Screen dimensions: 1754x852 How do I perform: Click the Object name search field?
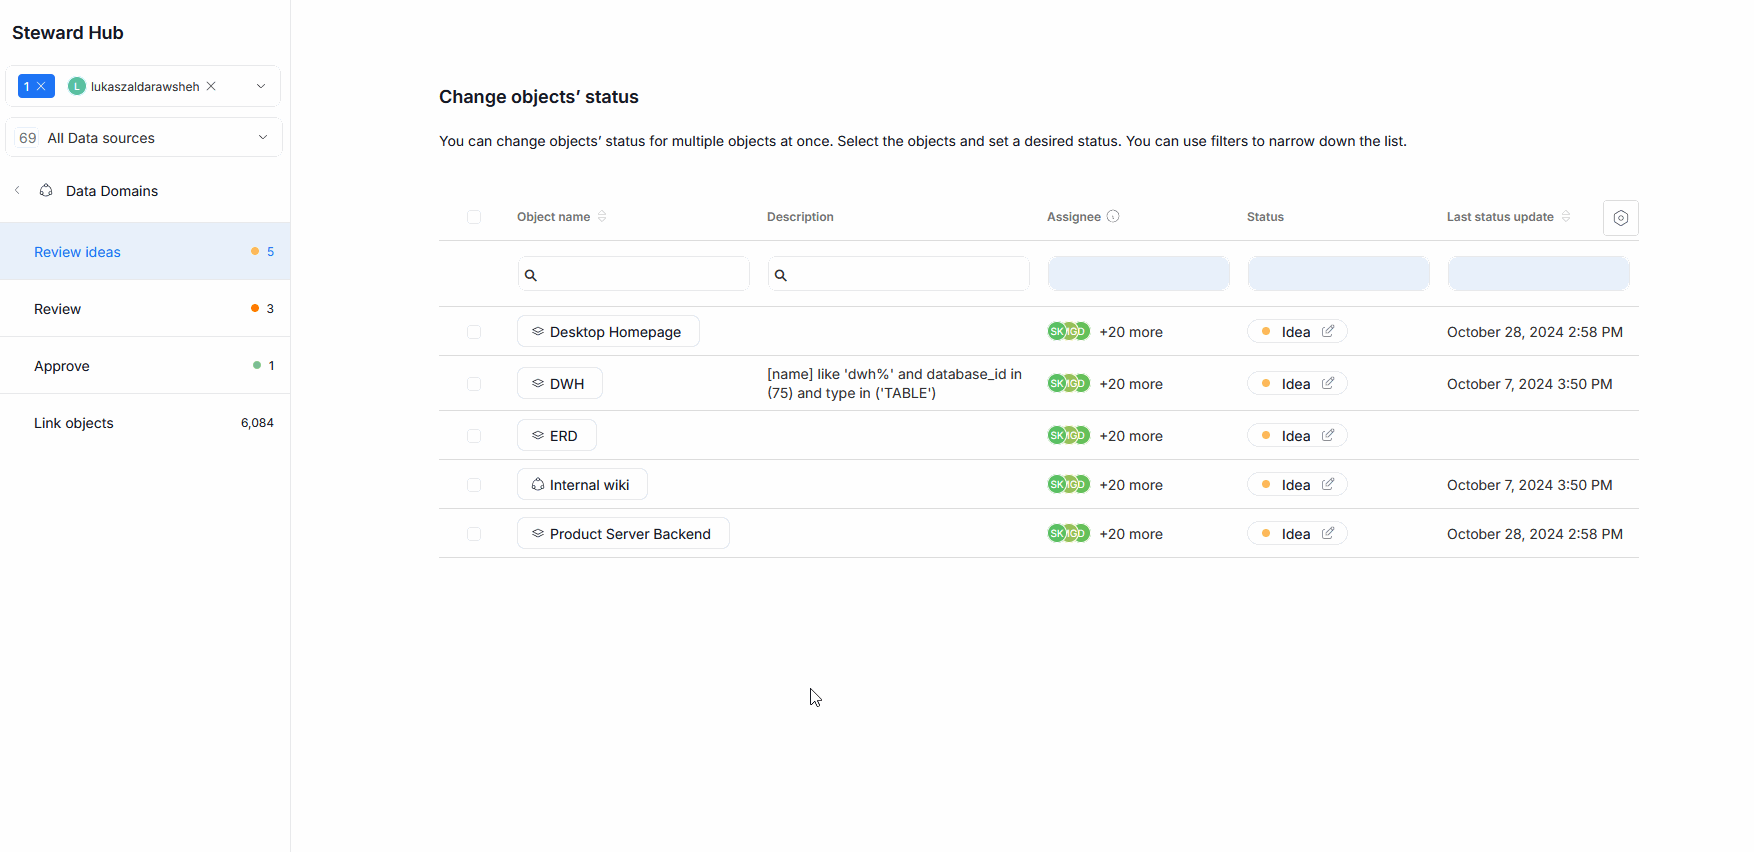click(x=634, y=274)
